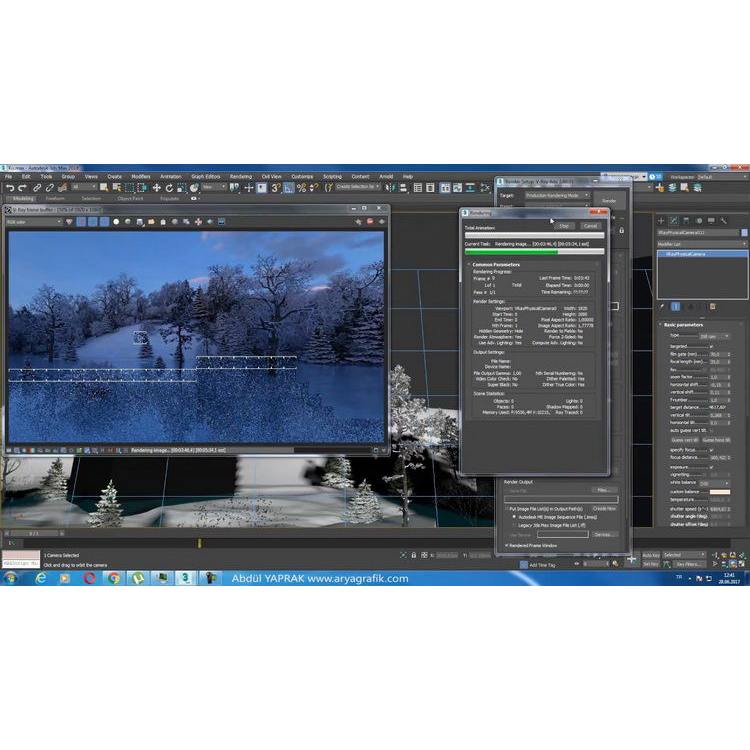Open the Key Filters button
Viewport: 750px width, 750px height.
pos(687,564)
